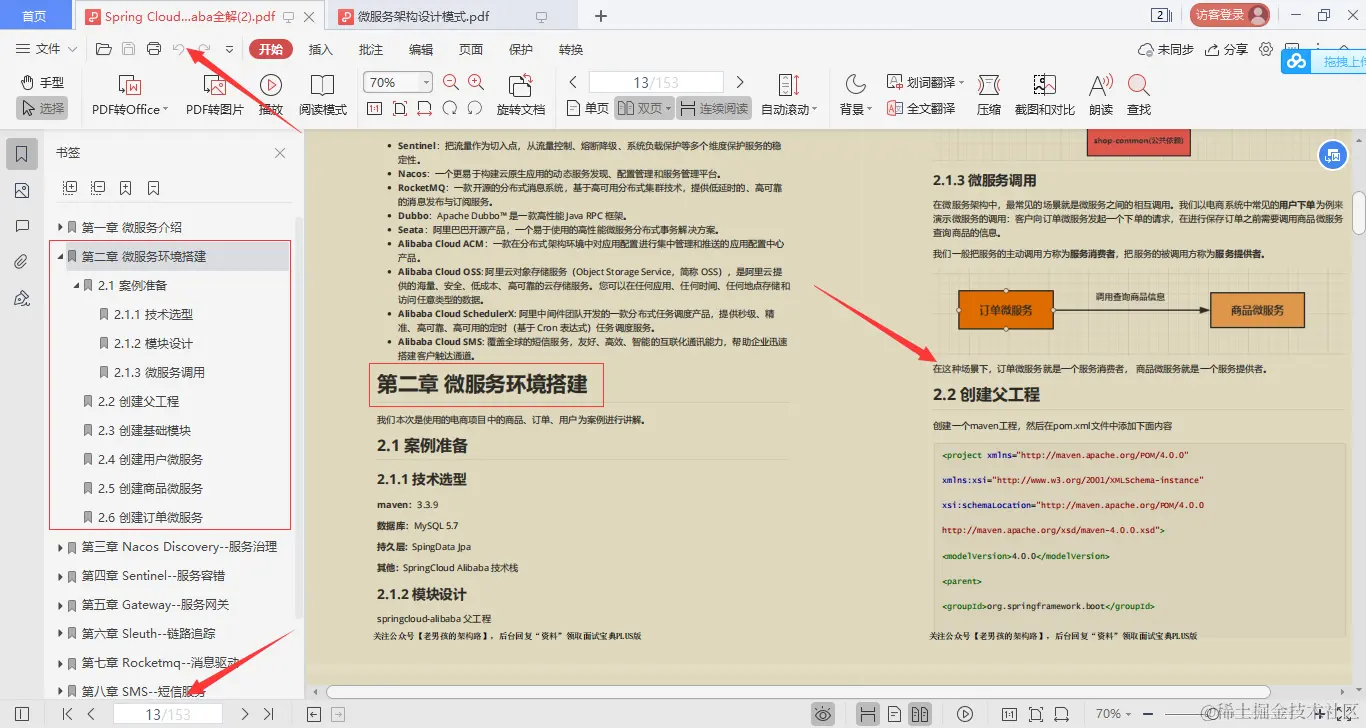This screenshot has width=1366, height=728.
Task: Open the 批注 annotation ribbon tab
Action: pos(370,48)
